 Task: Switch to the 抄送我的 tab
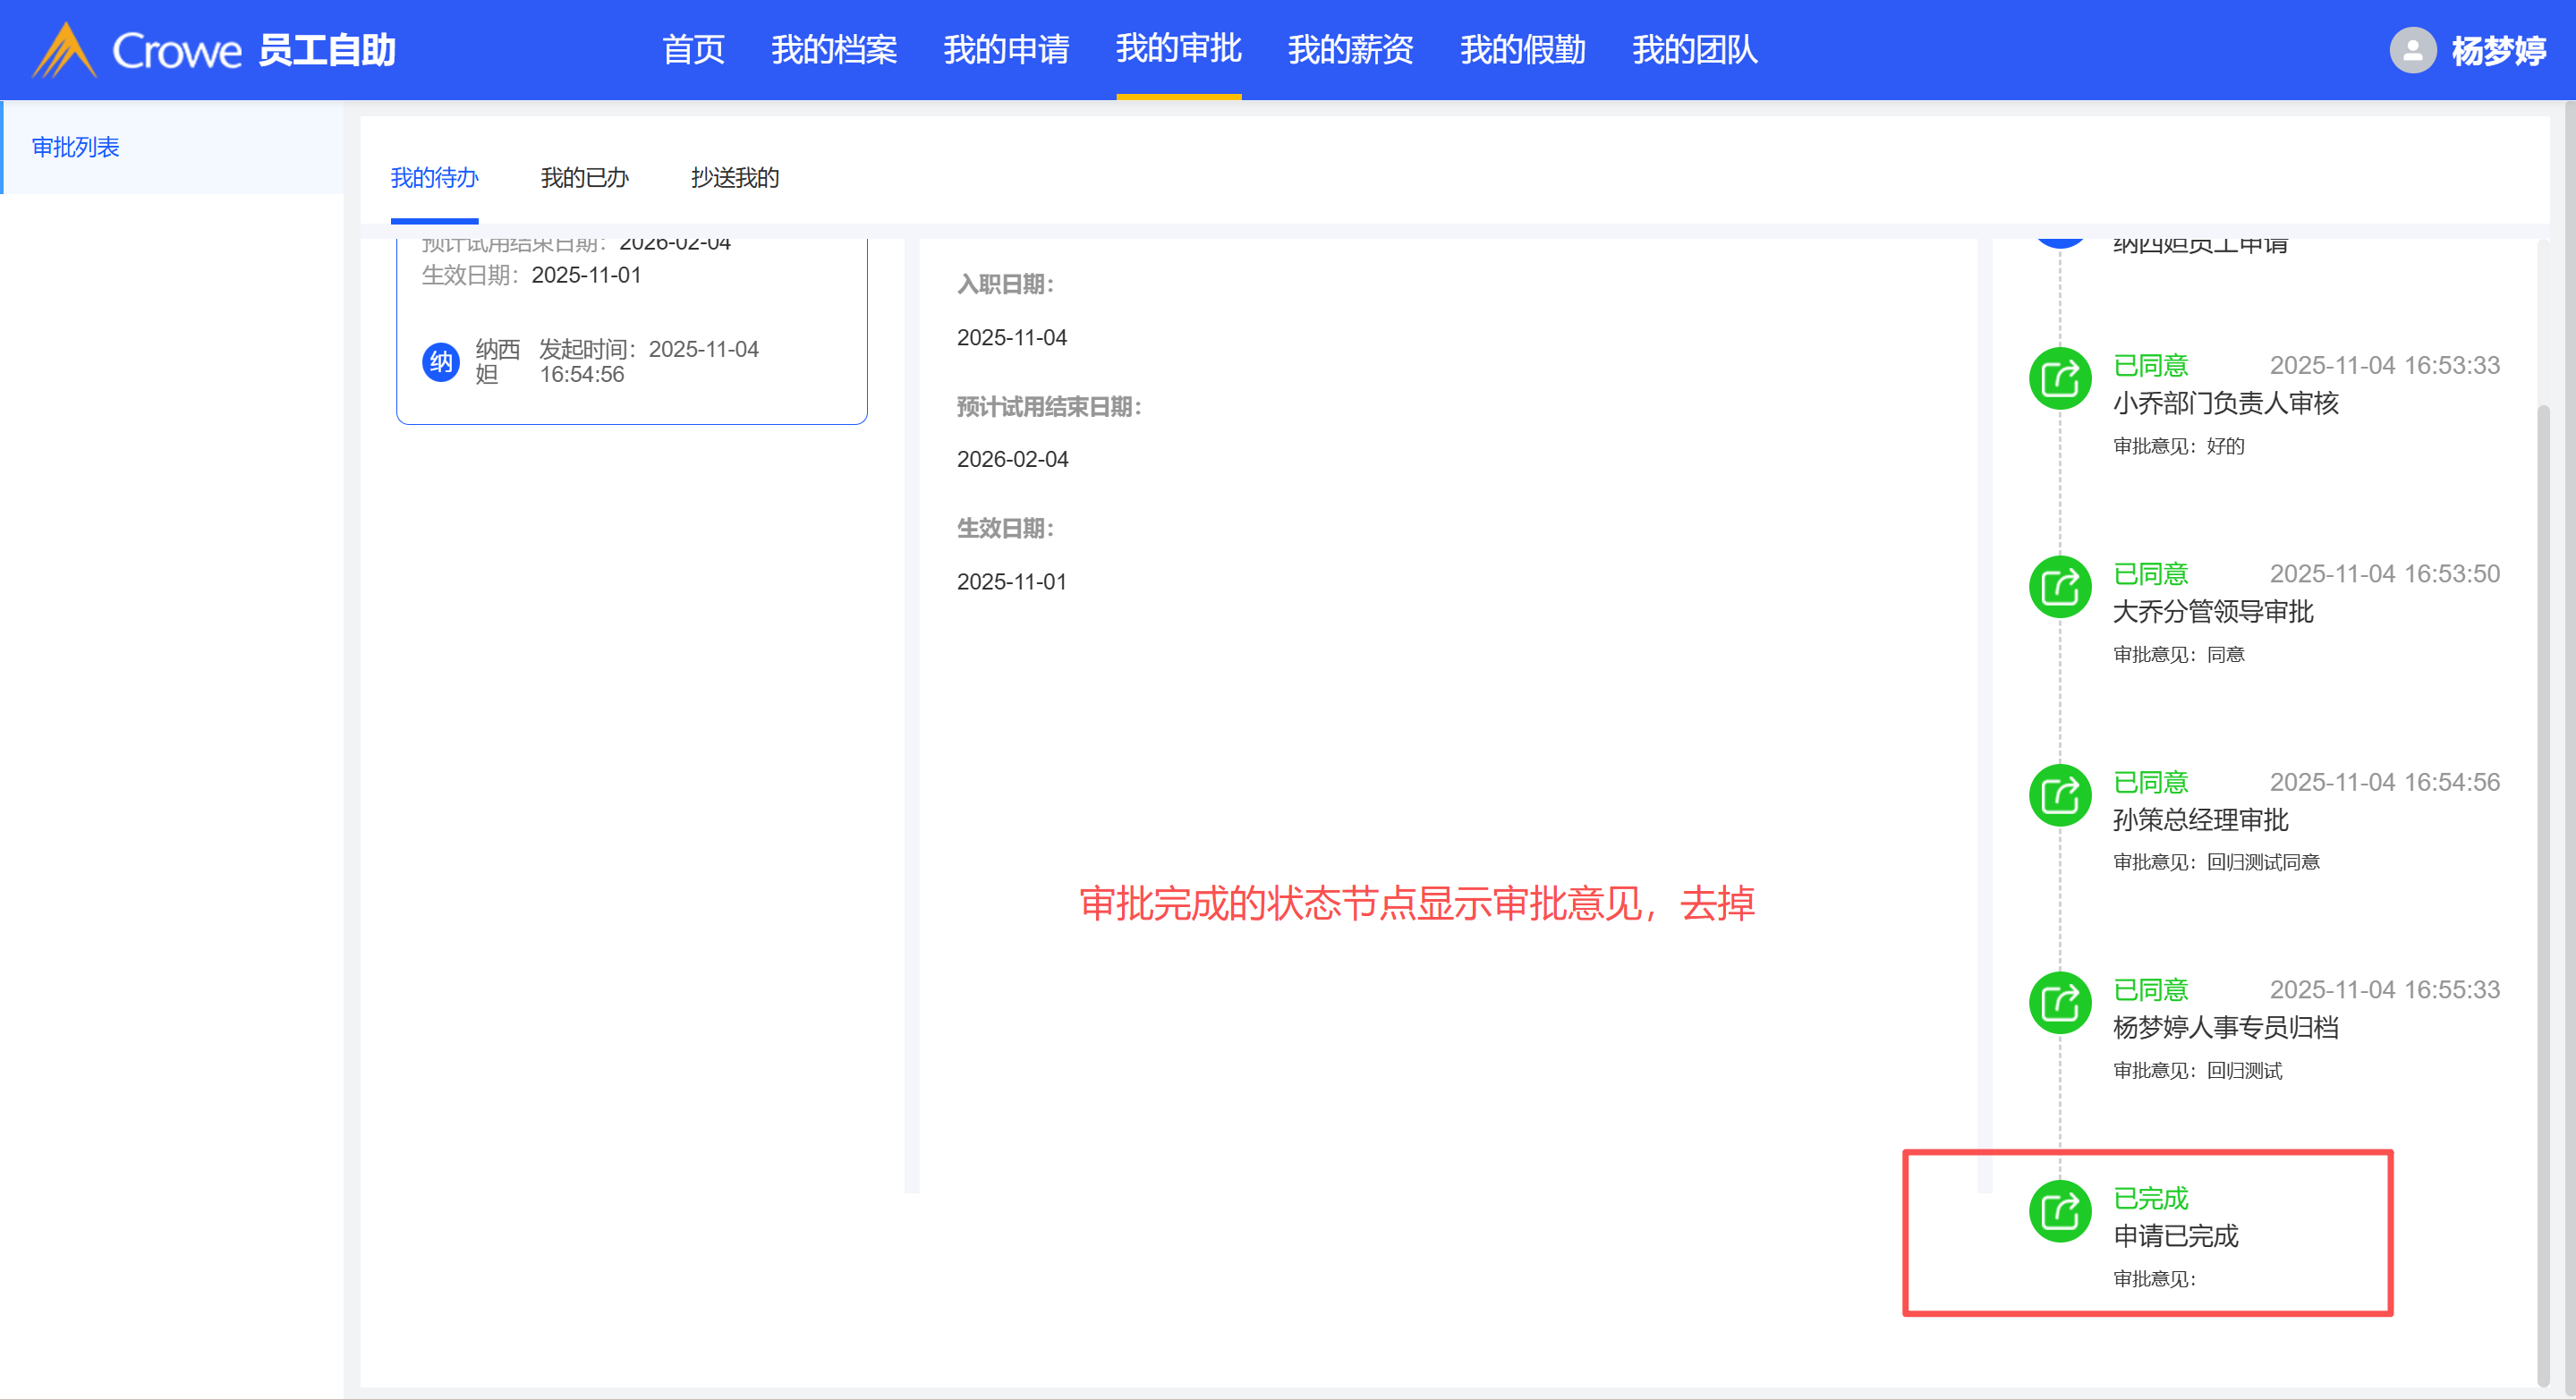click(x=734, y=178)
